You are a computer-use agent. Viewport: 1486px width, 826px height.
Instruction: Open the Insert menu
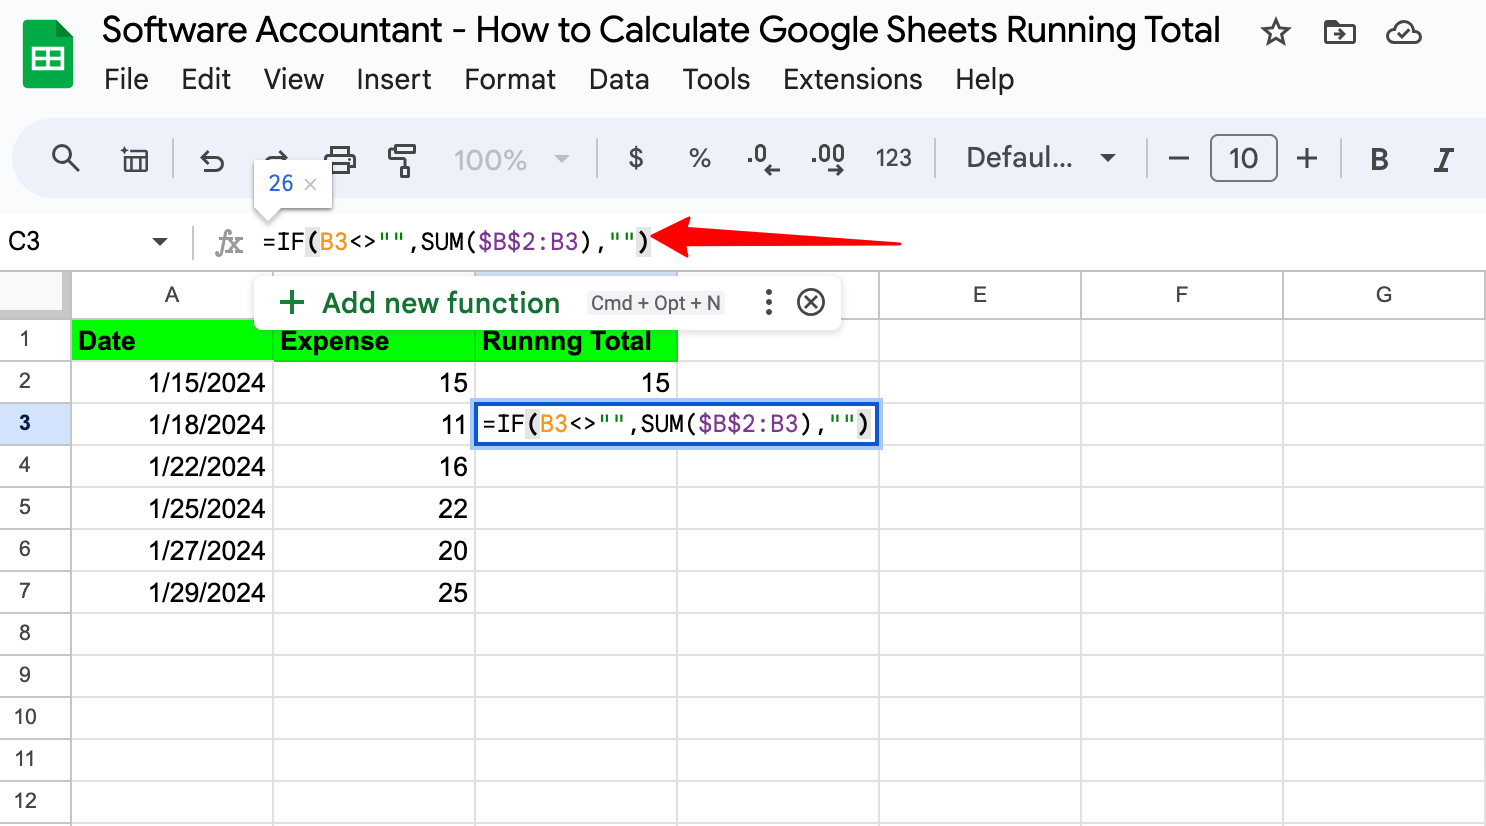[394, 79]
